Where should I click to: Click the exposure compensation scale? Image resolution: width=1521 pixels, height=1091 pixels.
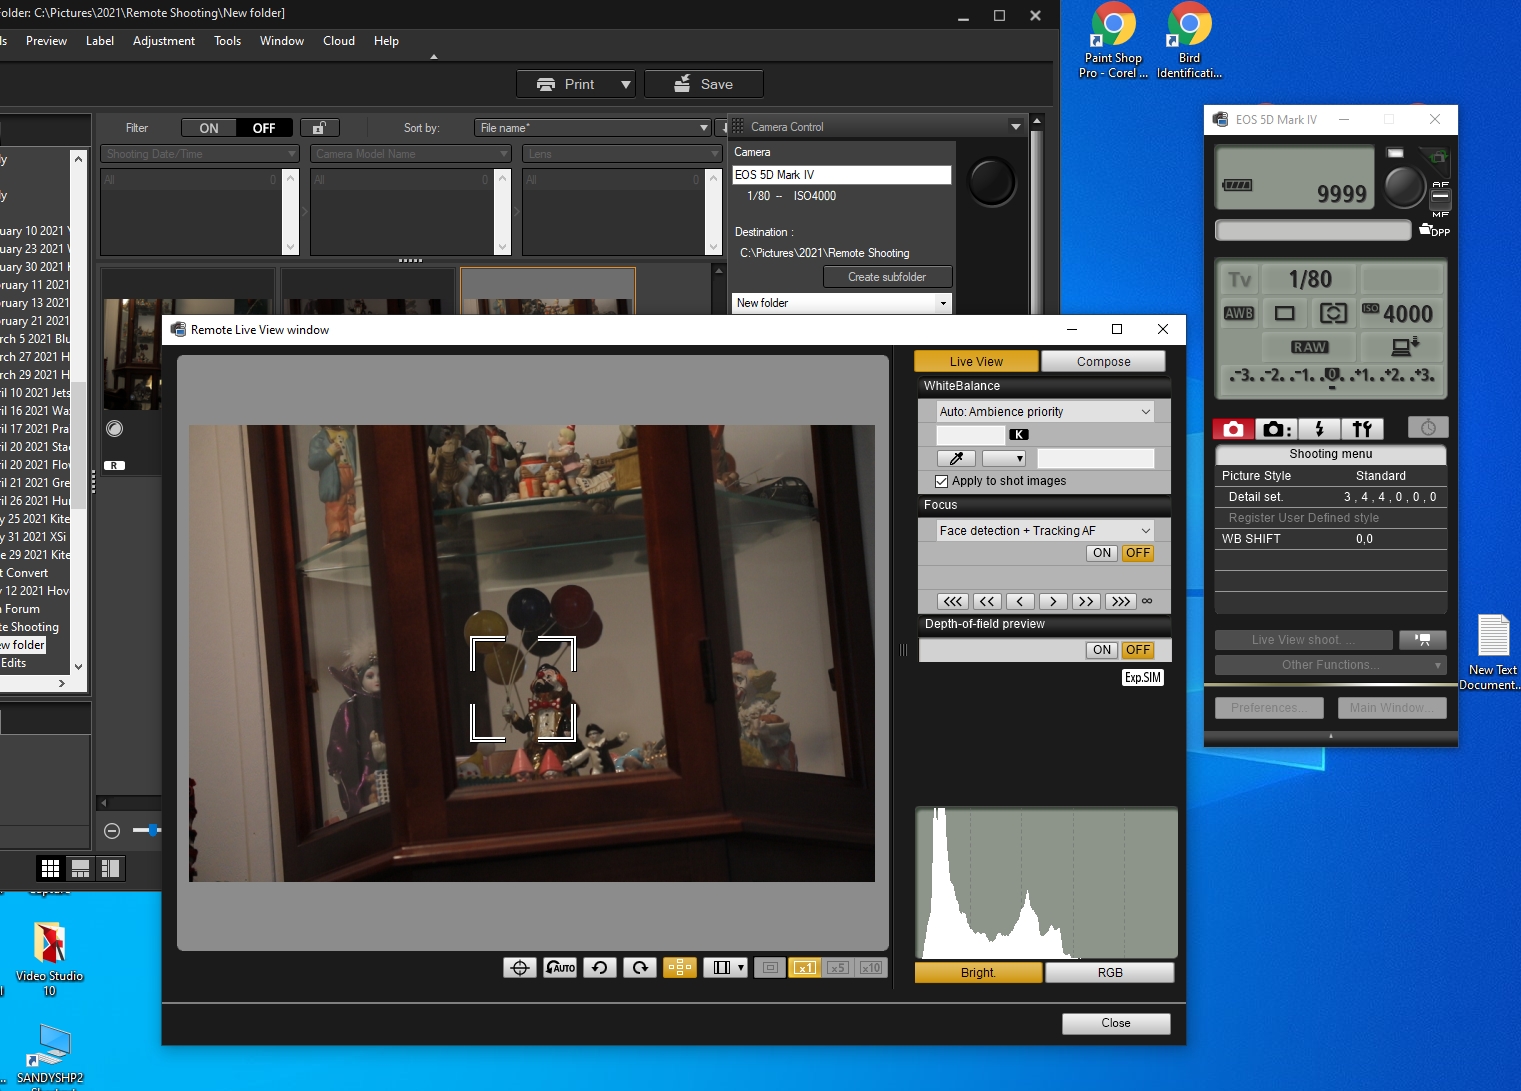click(x=1331, y=376)
